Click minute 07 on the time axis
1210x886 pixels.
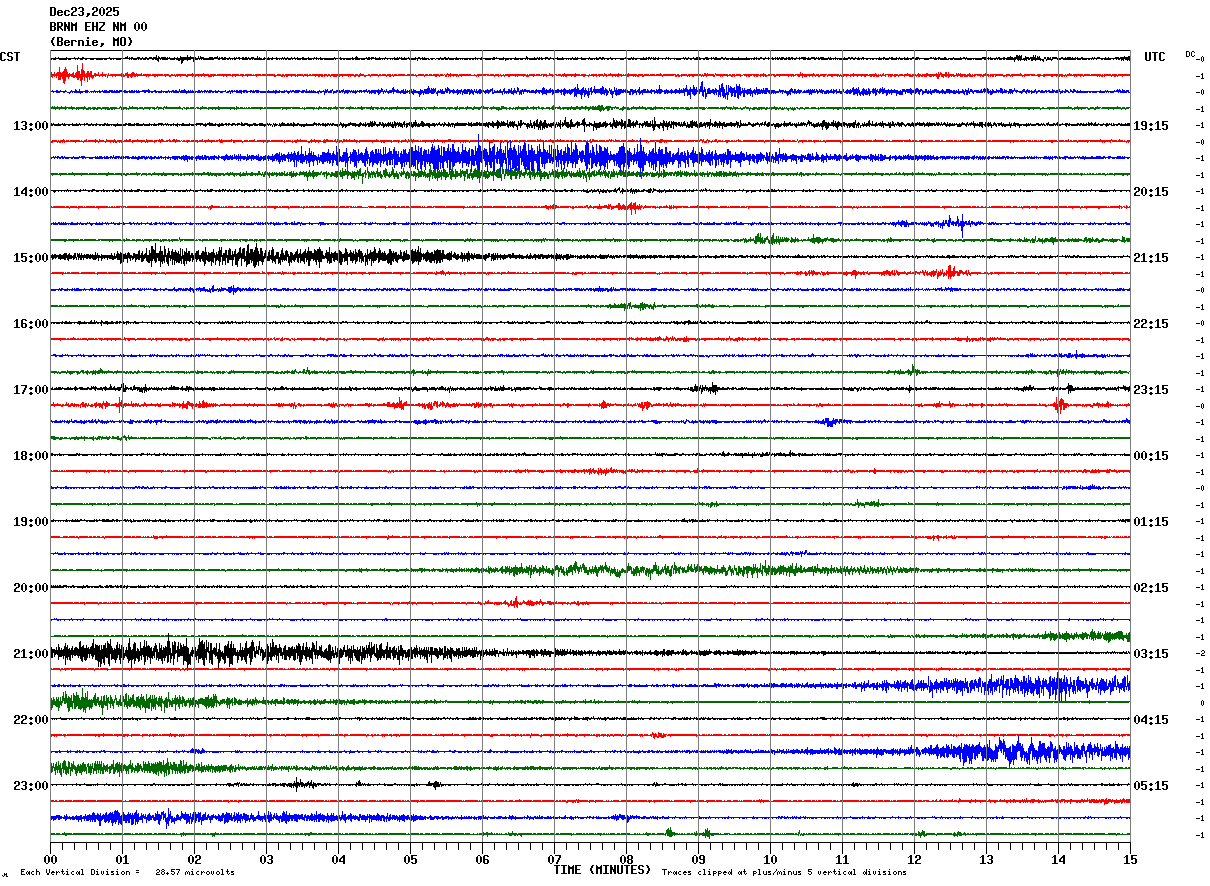click(x=554, y=859)
